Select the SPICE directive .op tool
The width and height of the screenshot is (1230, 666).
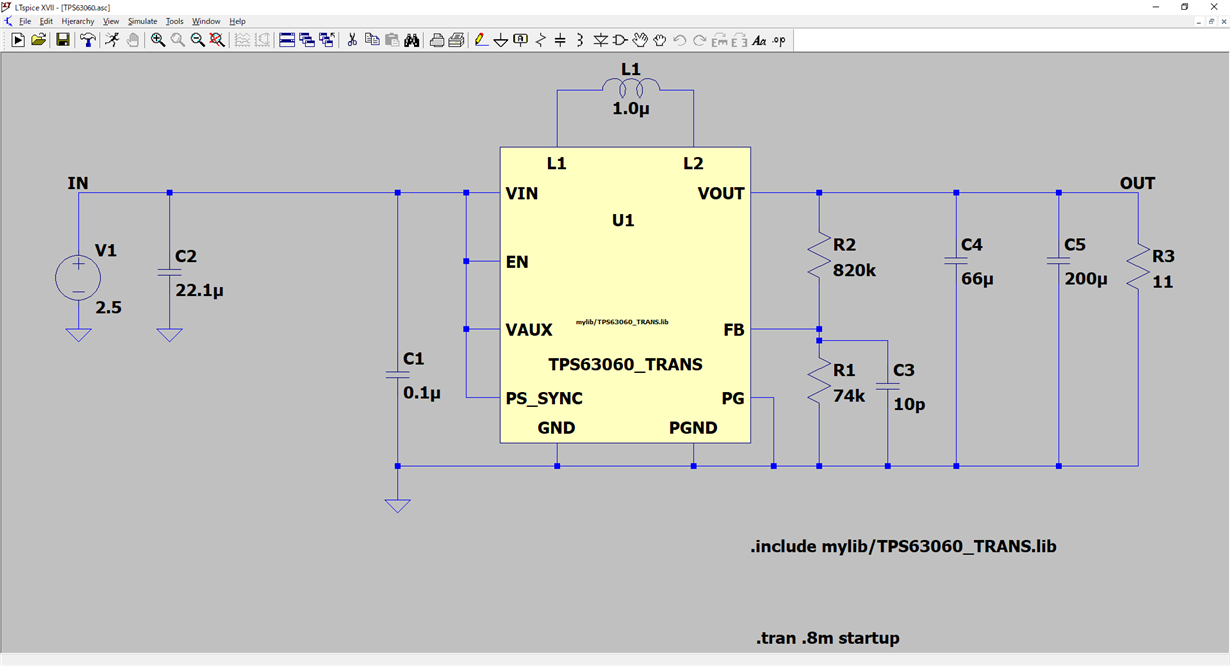pyautogui.click(x=779, y=40)
